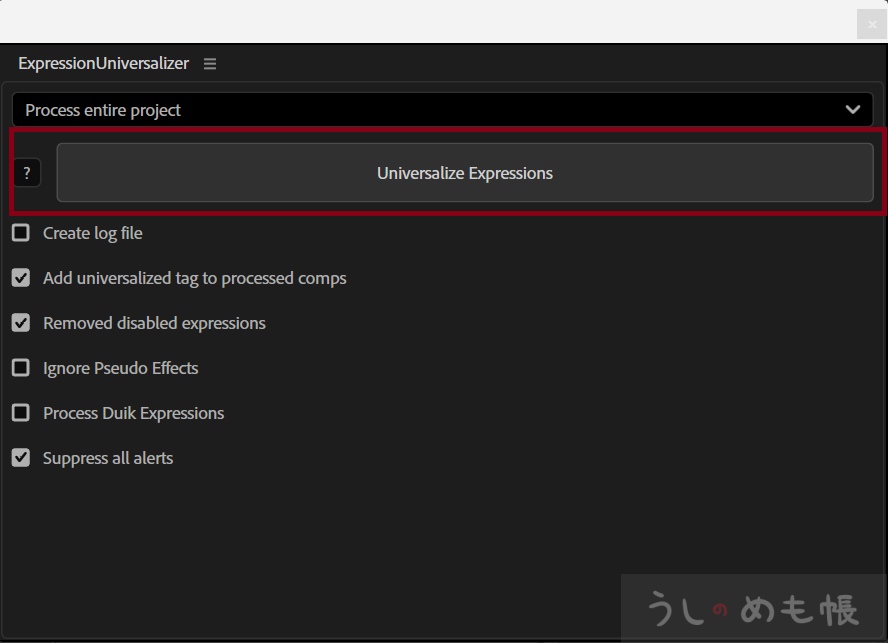Select the ExpressionUniversalizer panel title tab
The image size is (888, 643).
click(x=103, y=63)
